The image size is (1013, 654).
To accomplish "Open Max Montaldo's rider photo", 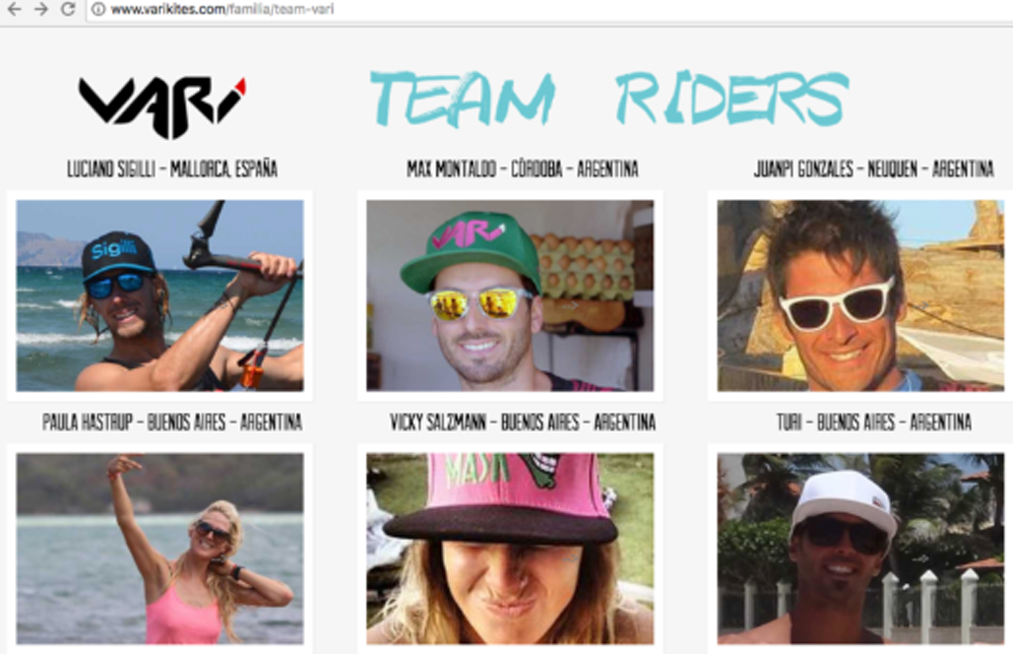I will pos(510,295).
